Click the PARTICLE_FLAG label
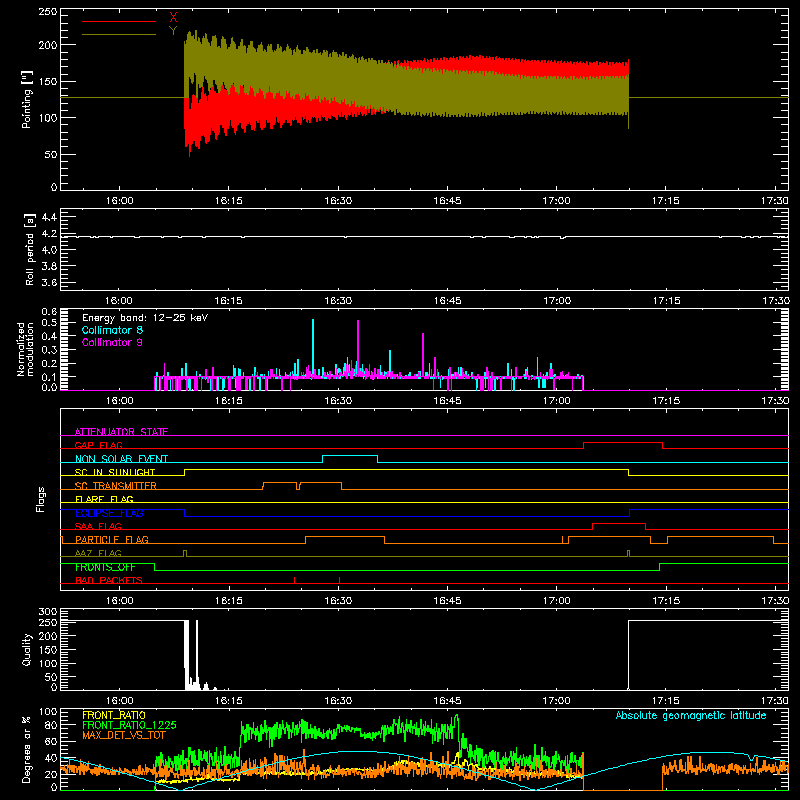Viewport: 800px width, 800px height. [112, 540]
